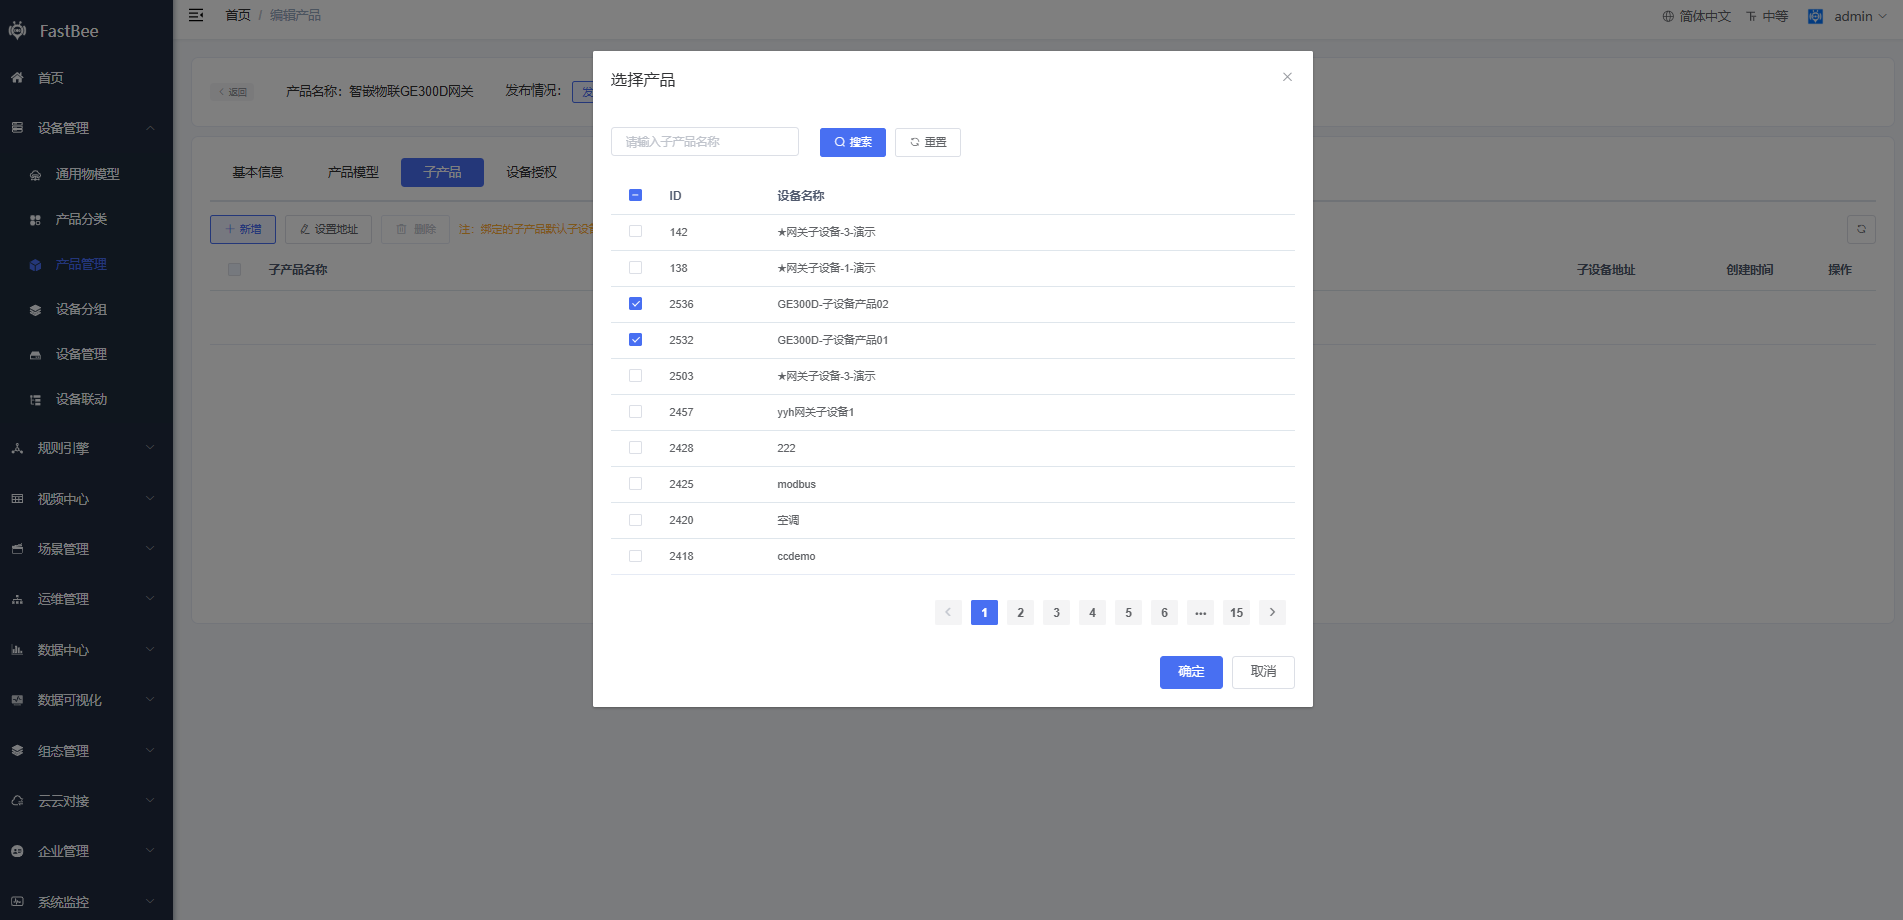Uncheck GE300D-子设备产品01 row checkbox
This screenshot has height=920, width=1903.
tap(635, 339)
